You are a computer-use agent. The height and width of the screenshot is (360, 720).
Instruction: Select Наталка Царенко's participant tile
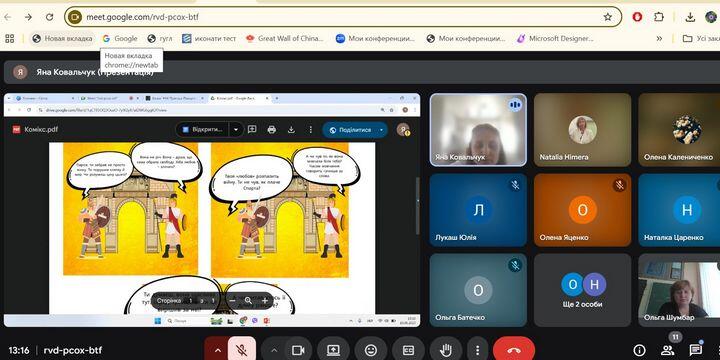(x=679, y=210)
